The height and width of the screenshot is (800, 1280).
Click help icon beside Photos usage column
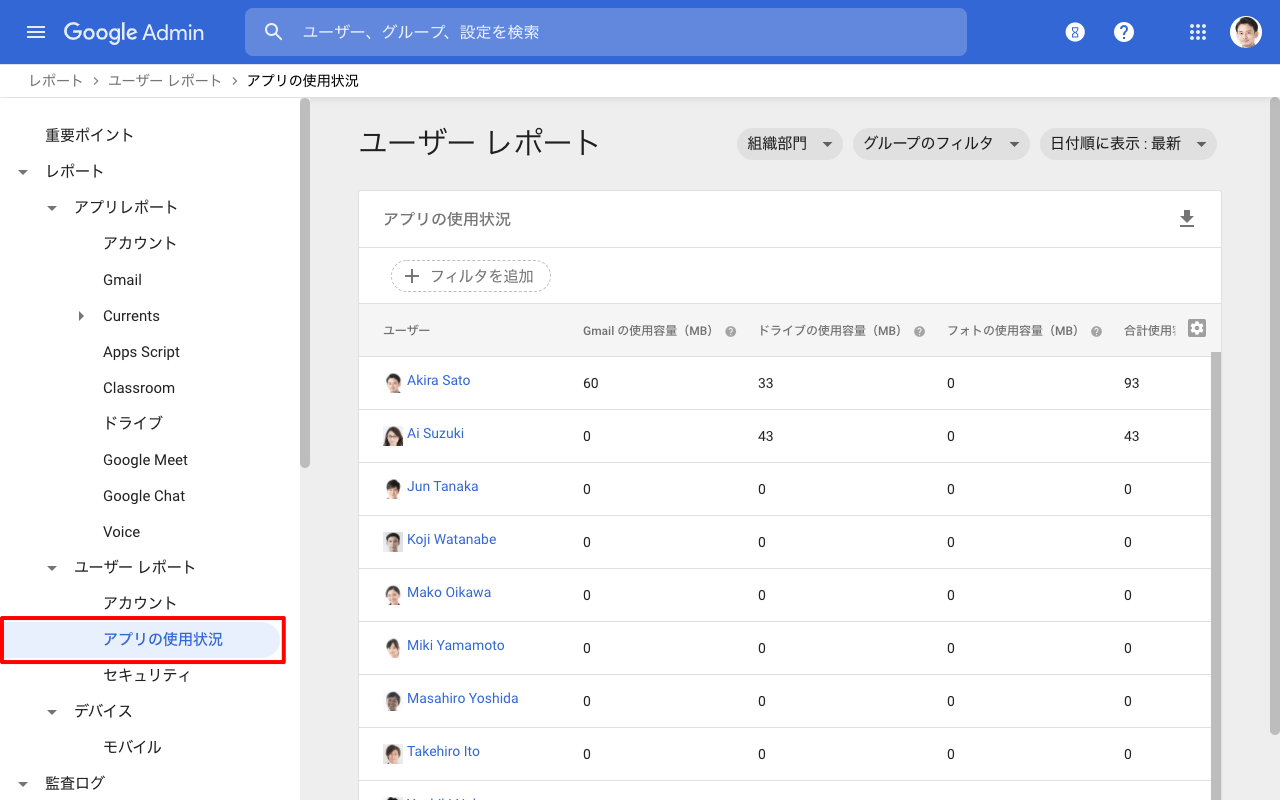[1097, 331]
